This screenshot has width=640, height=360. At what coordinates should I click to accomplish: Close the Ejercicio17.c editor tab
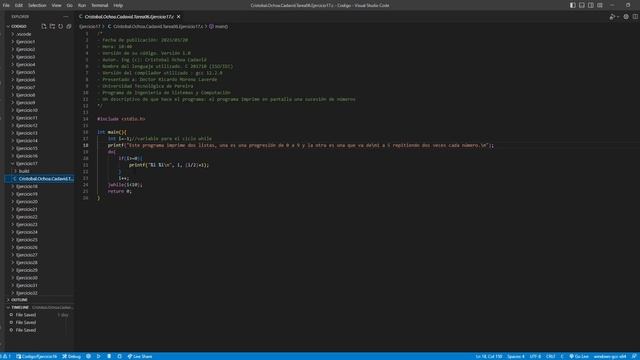178,17
